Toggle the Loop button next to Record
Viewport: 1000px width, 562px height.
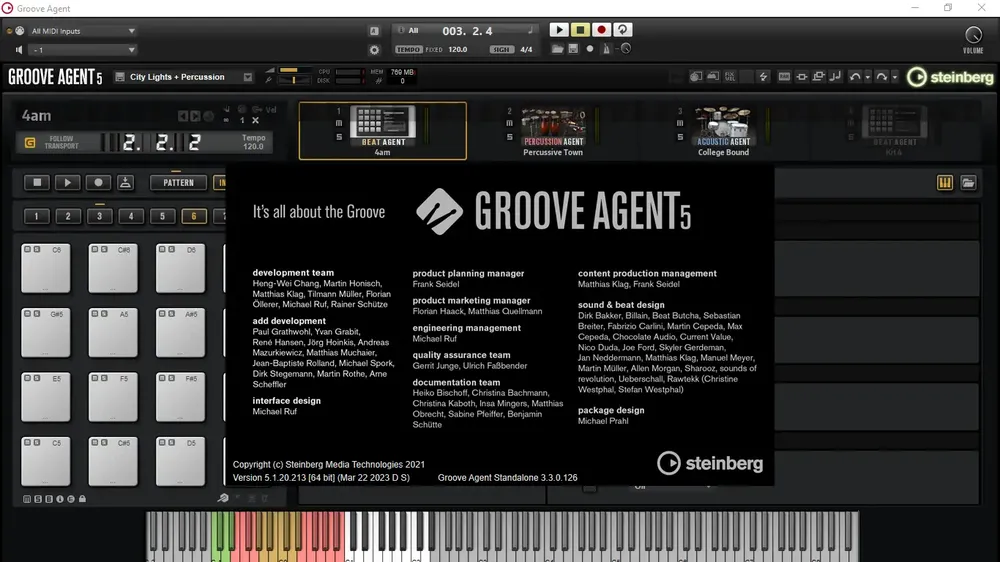(x=622, y=30)
